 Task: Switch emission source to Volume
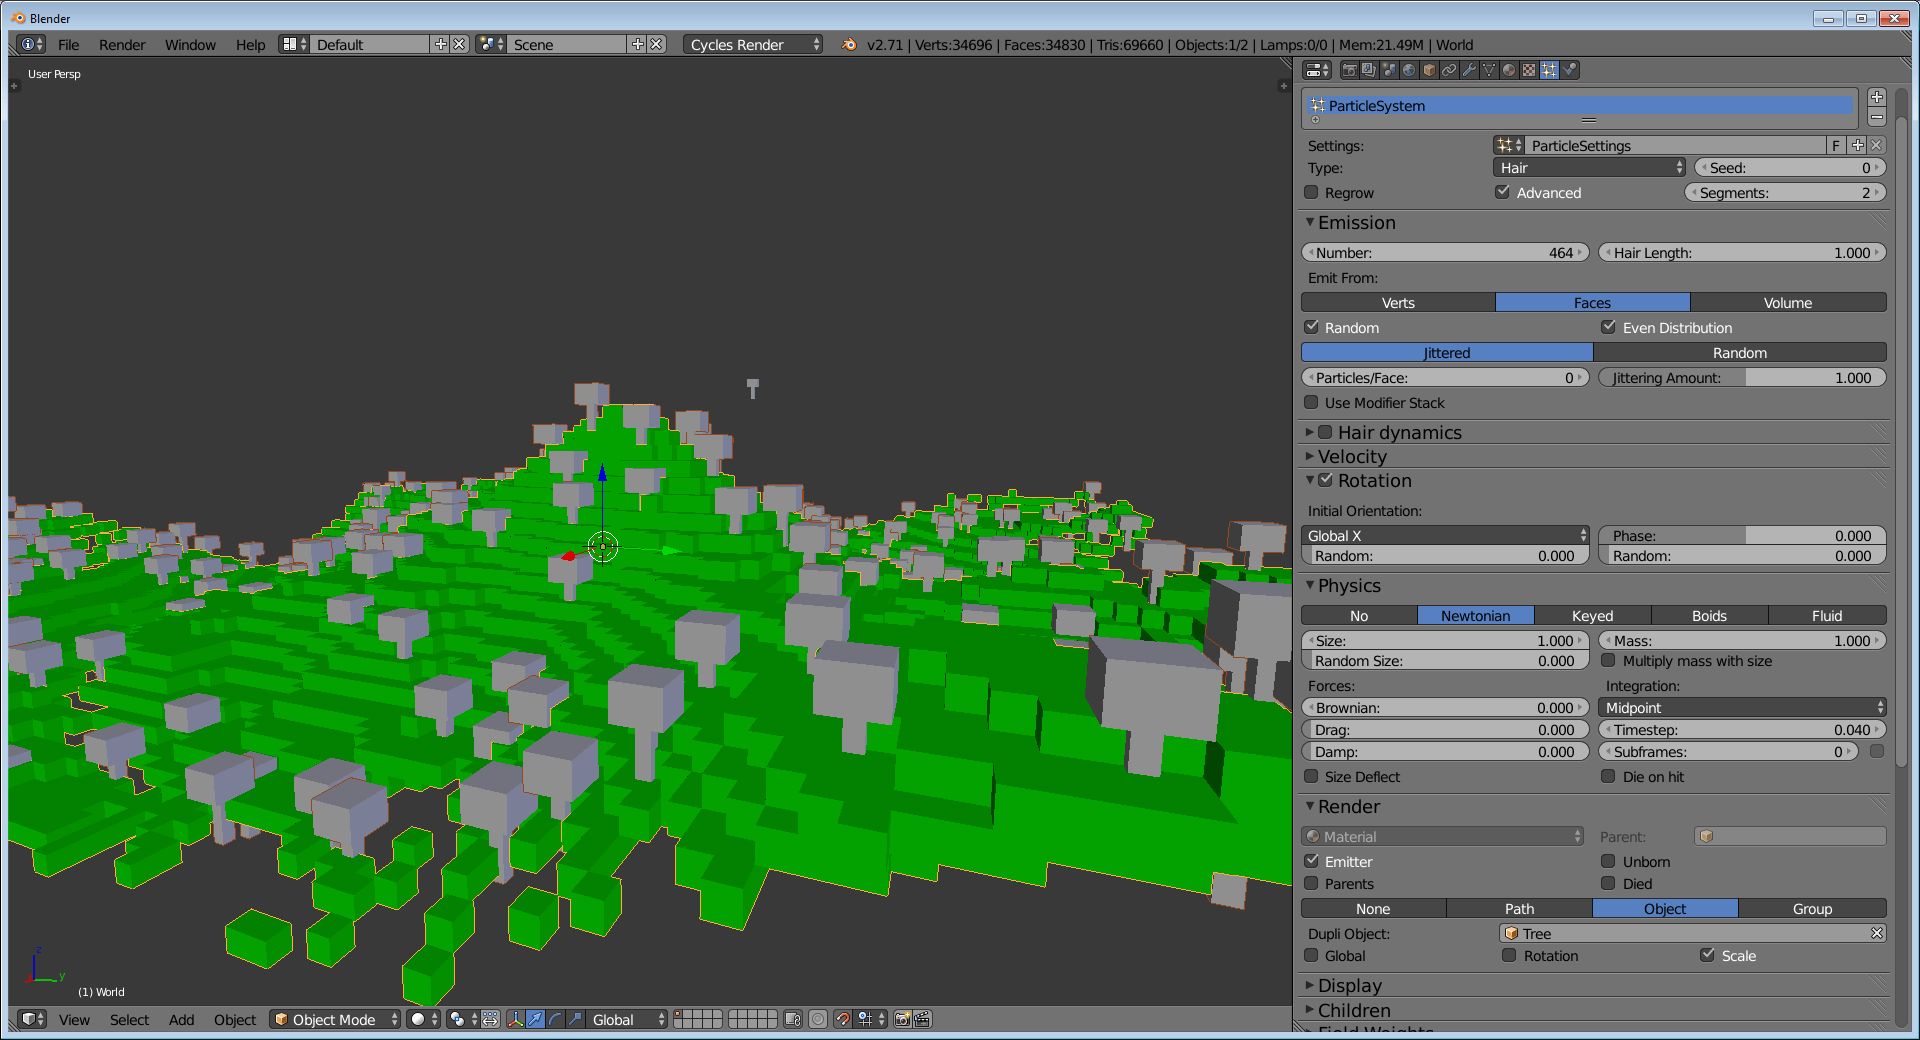click(1786, 302)
